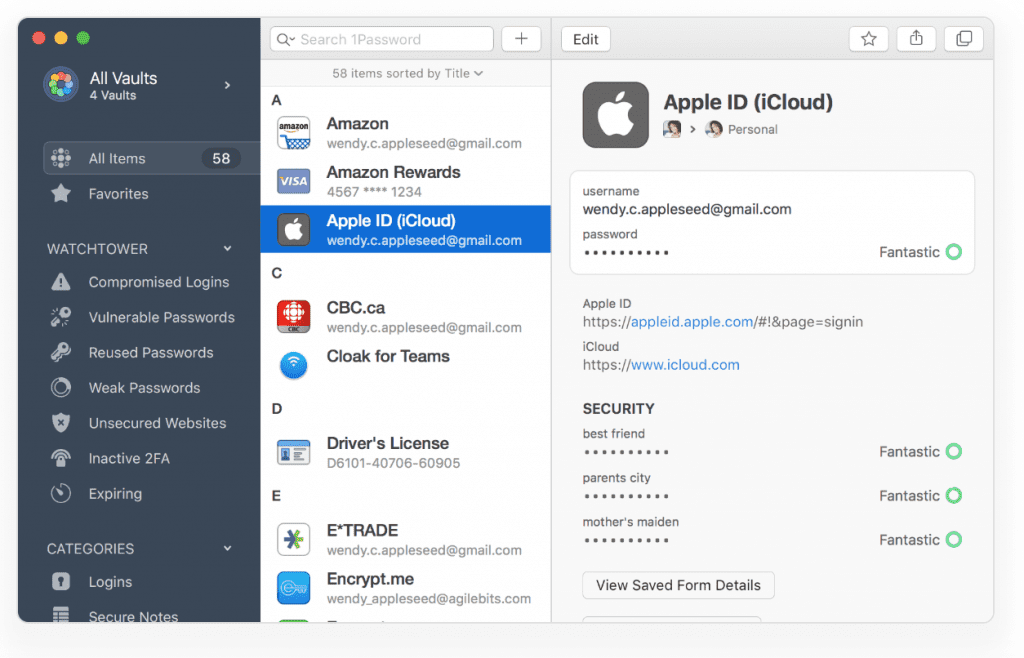1024x658 pixels.
Task: Select the Amazon cart icon entry
Action: (x=293, y=133)
